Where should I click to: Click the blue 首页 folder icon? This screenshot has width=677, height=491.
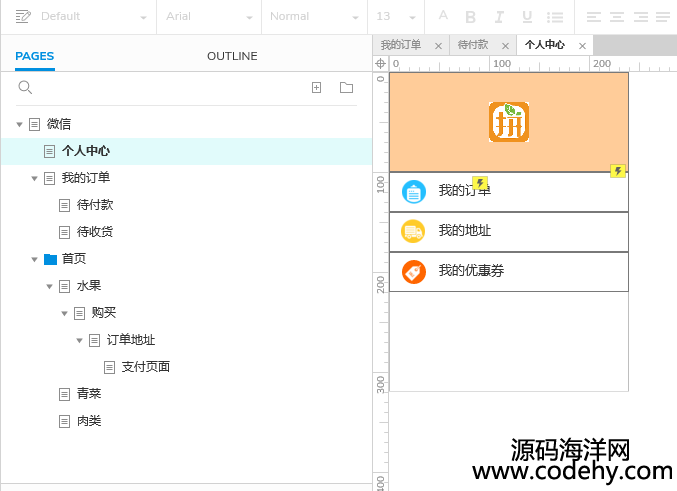[x=50, y=259]
